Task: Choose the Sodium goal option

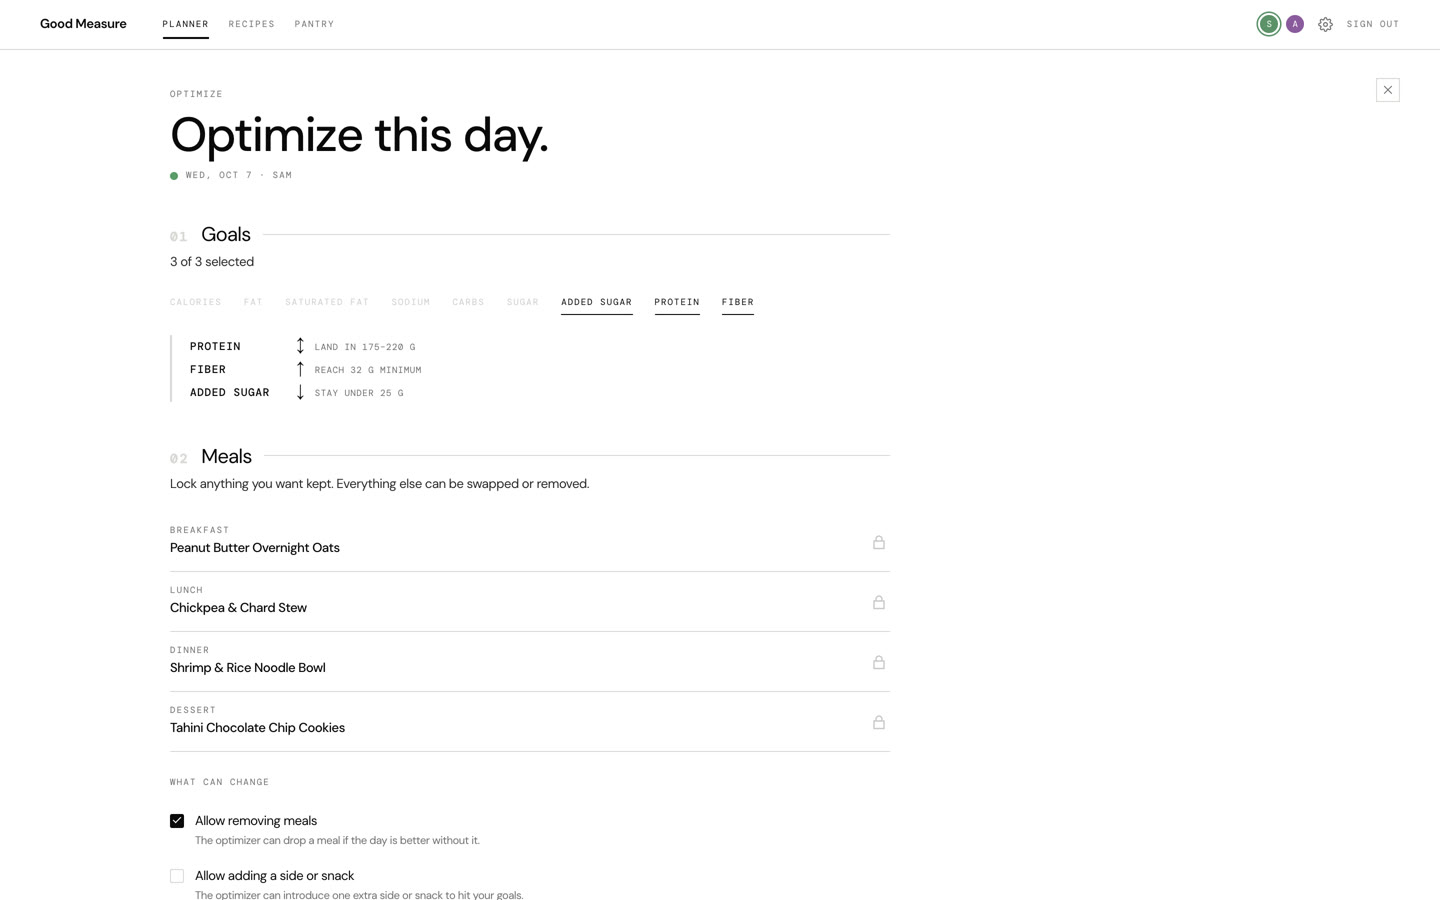Action: 410,302
